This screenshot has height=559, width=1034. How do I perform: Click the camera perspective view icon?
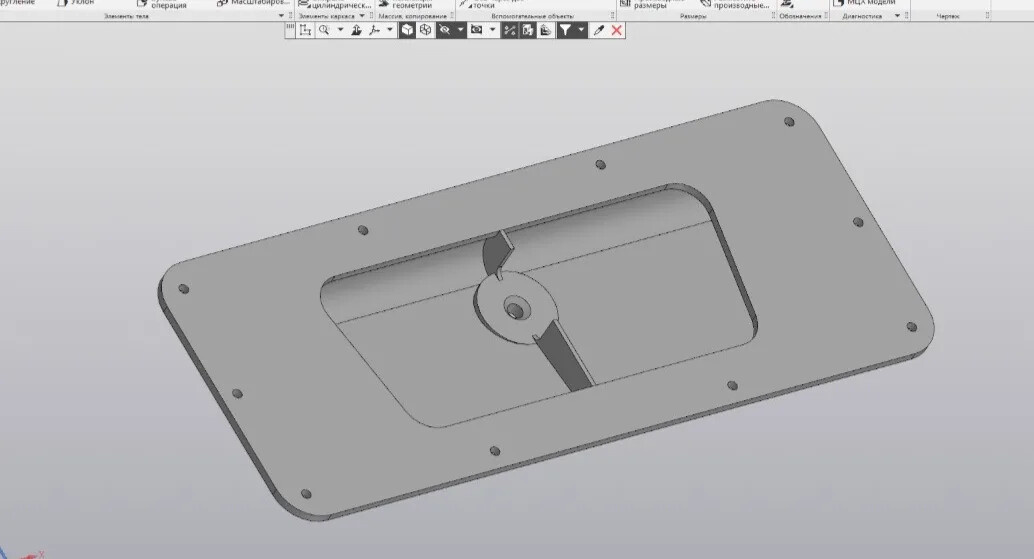[476, 30]
